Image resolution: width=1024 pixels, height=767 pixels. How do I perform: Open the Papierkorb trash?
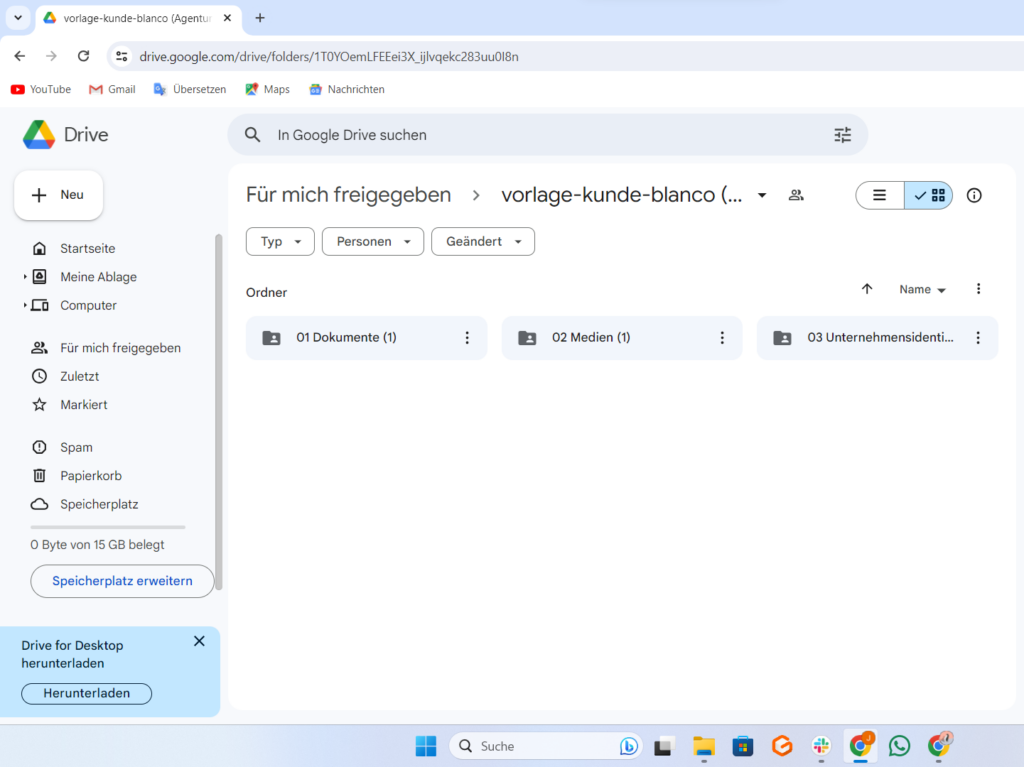coord(90,476)
